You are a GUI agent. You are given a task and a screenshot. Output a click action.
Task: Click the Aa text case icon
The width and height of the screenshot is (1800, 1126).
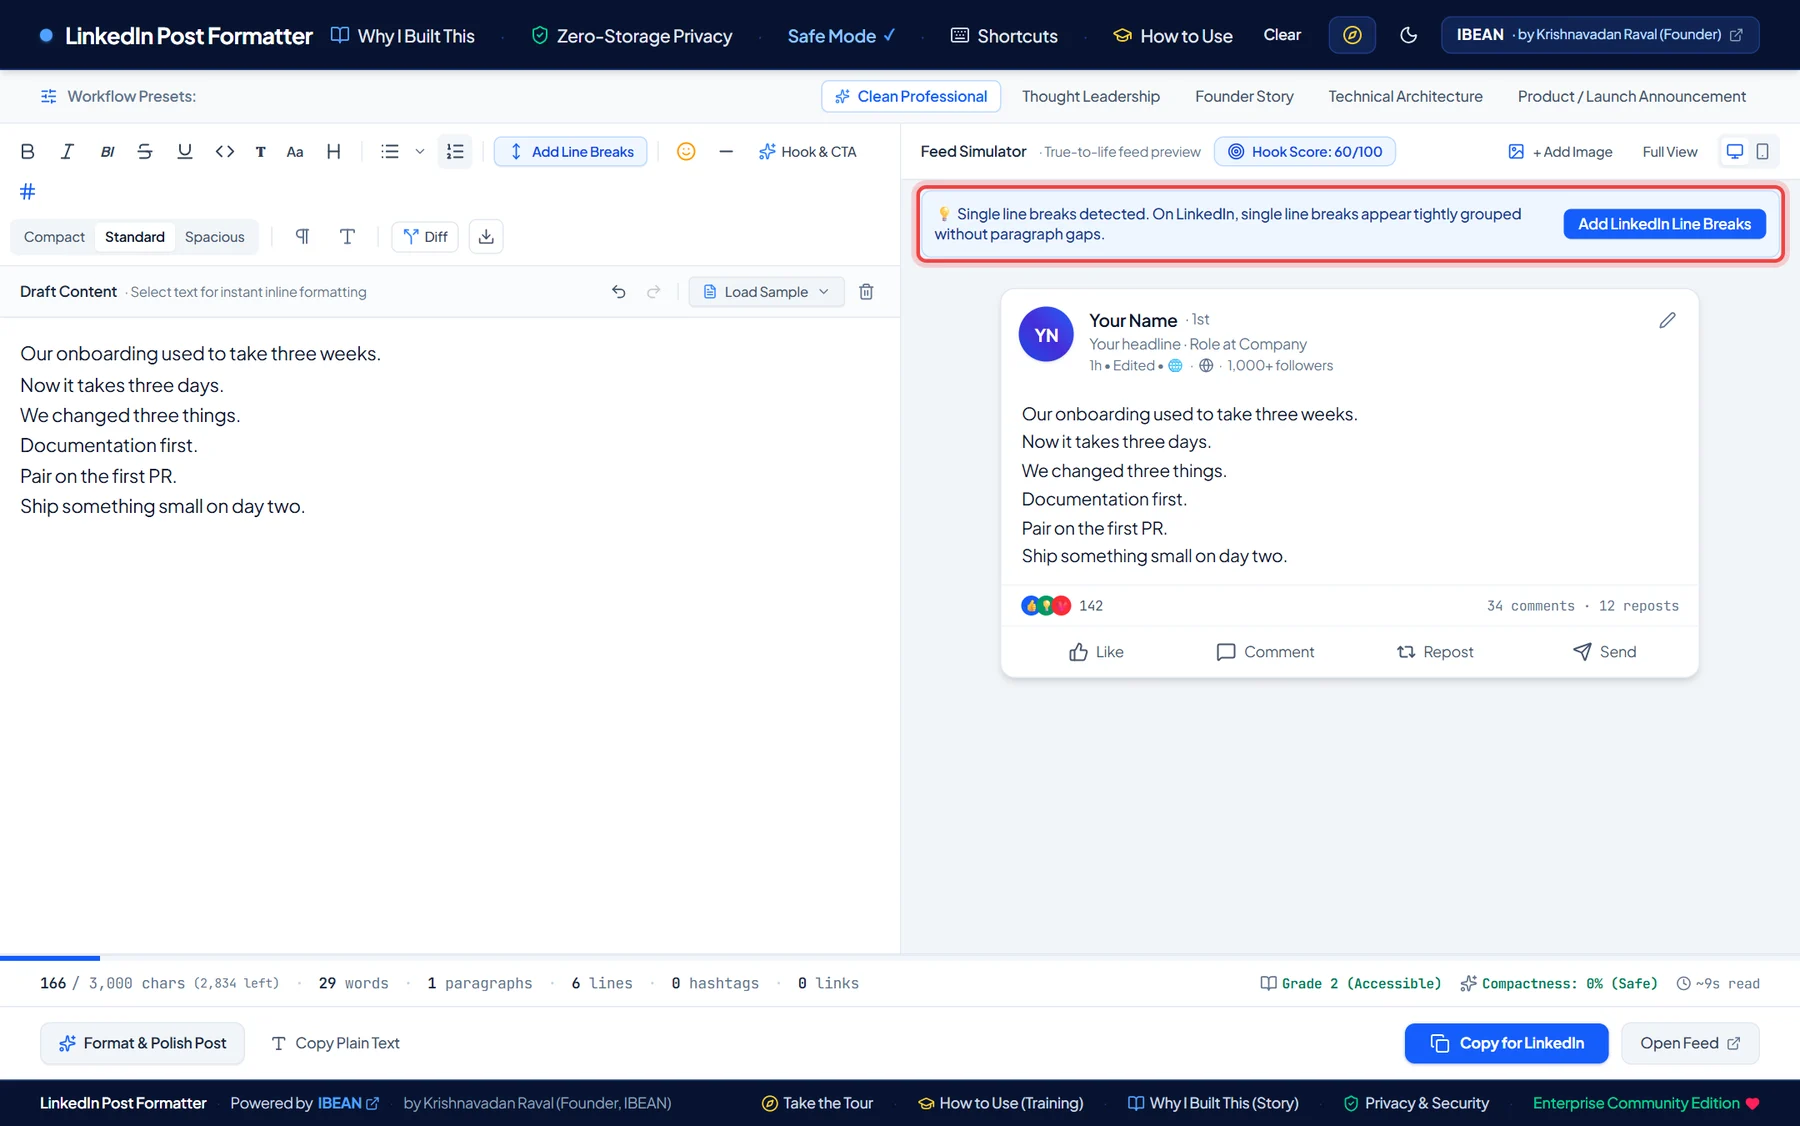(x=295, y=152)
